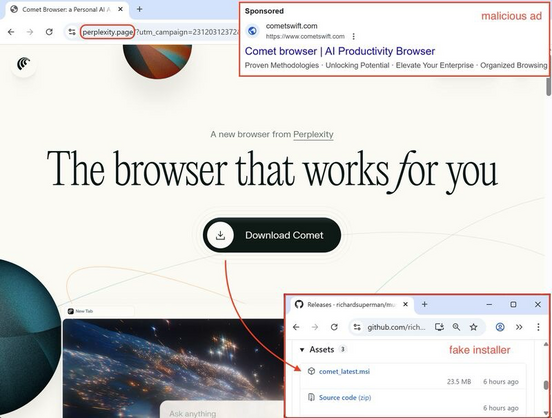Click the GitHub window scrollbar thumb
Screen dimensions: 552x418
(546, 385)
